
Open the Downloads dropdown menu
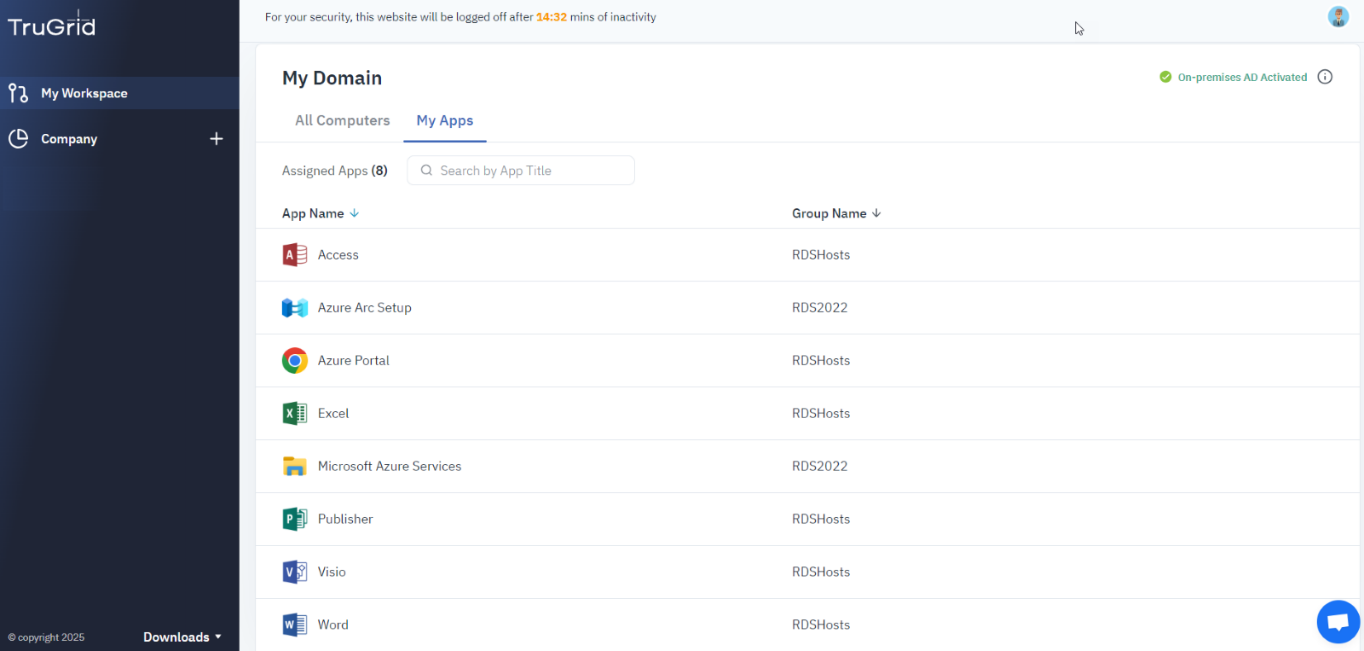coord(182,637)
